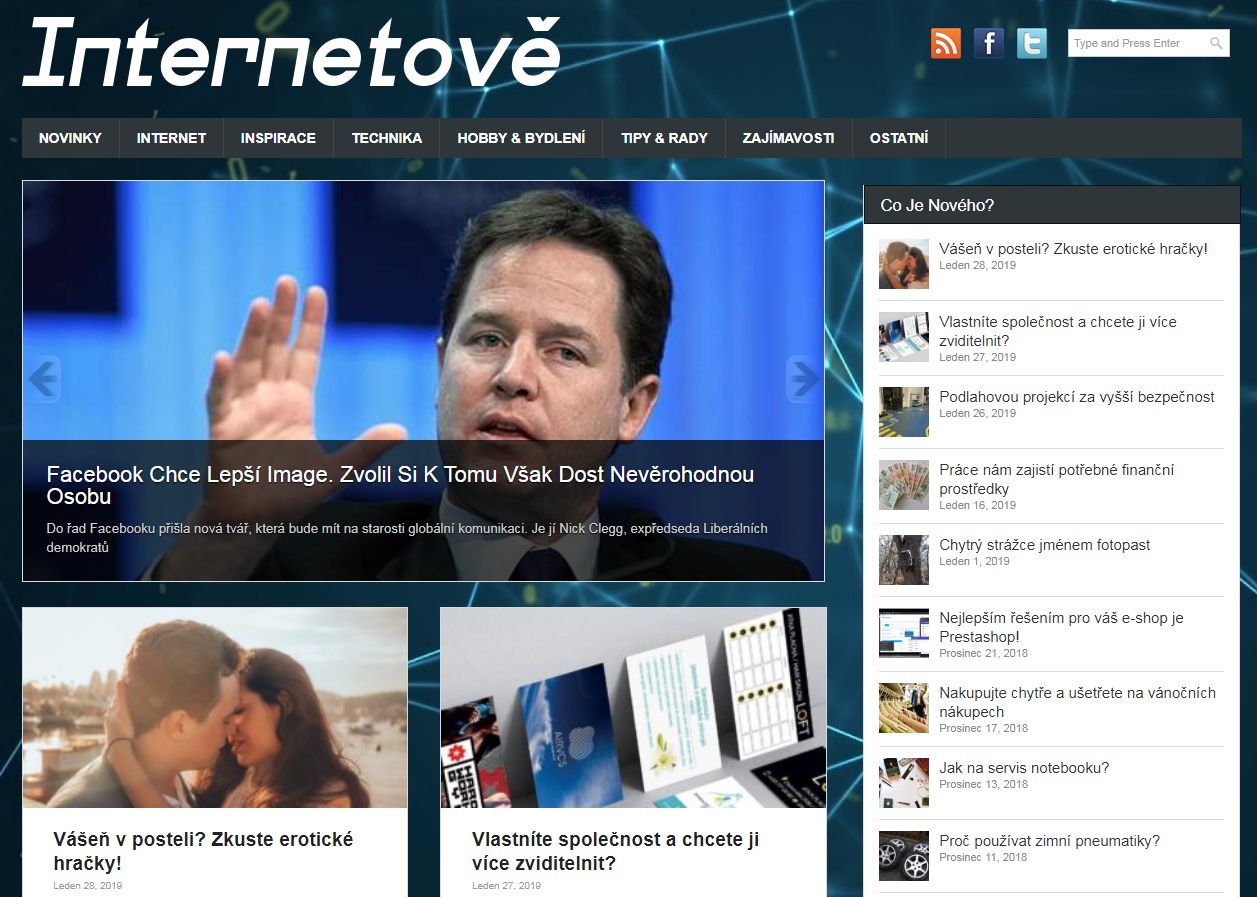Open the INSPIRACE menu item
Screen dimensions: 1257x897
tap(278, 138)
